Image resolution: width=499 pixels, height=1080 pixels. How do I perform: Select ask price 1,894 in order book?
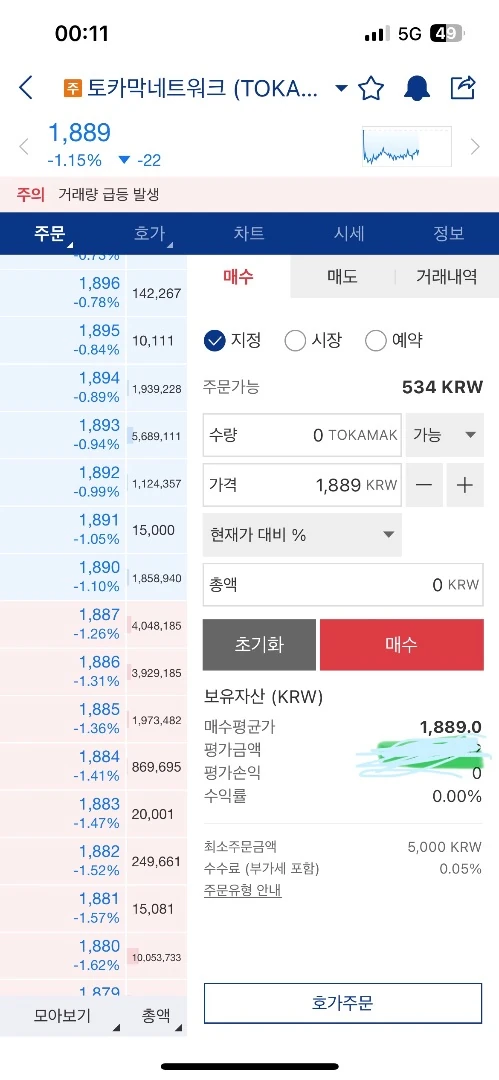click(x=63, y=388)
